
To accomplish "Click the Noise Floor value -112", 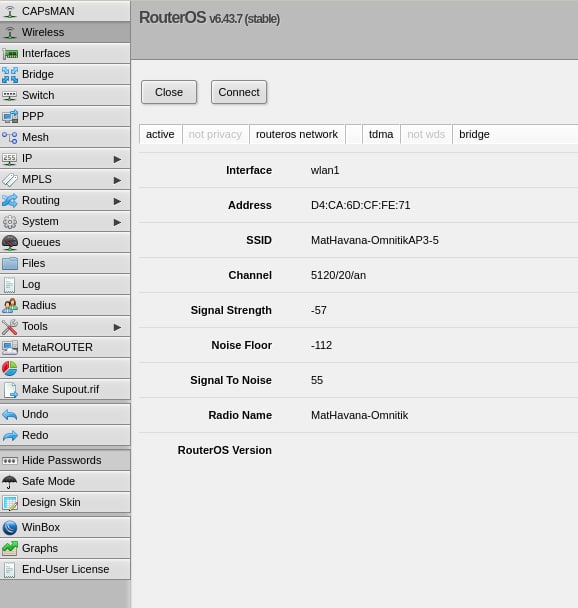I will 321,345.
